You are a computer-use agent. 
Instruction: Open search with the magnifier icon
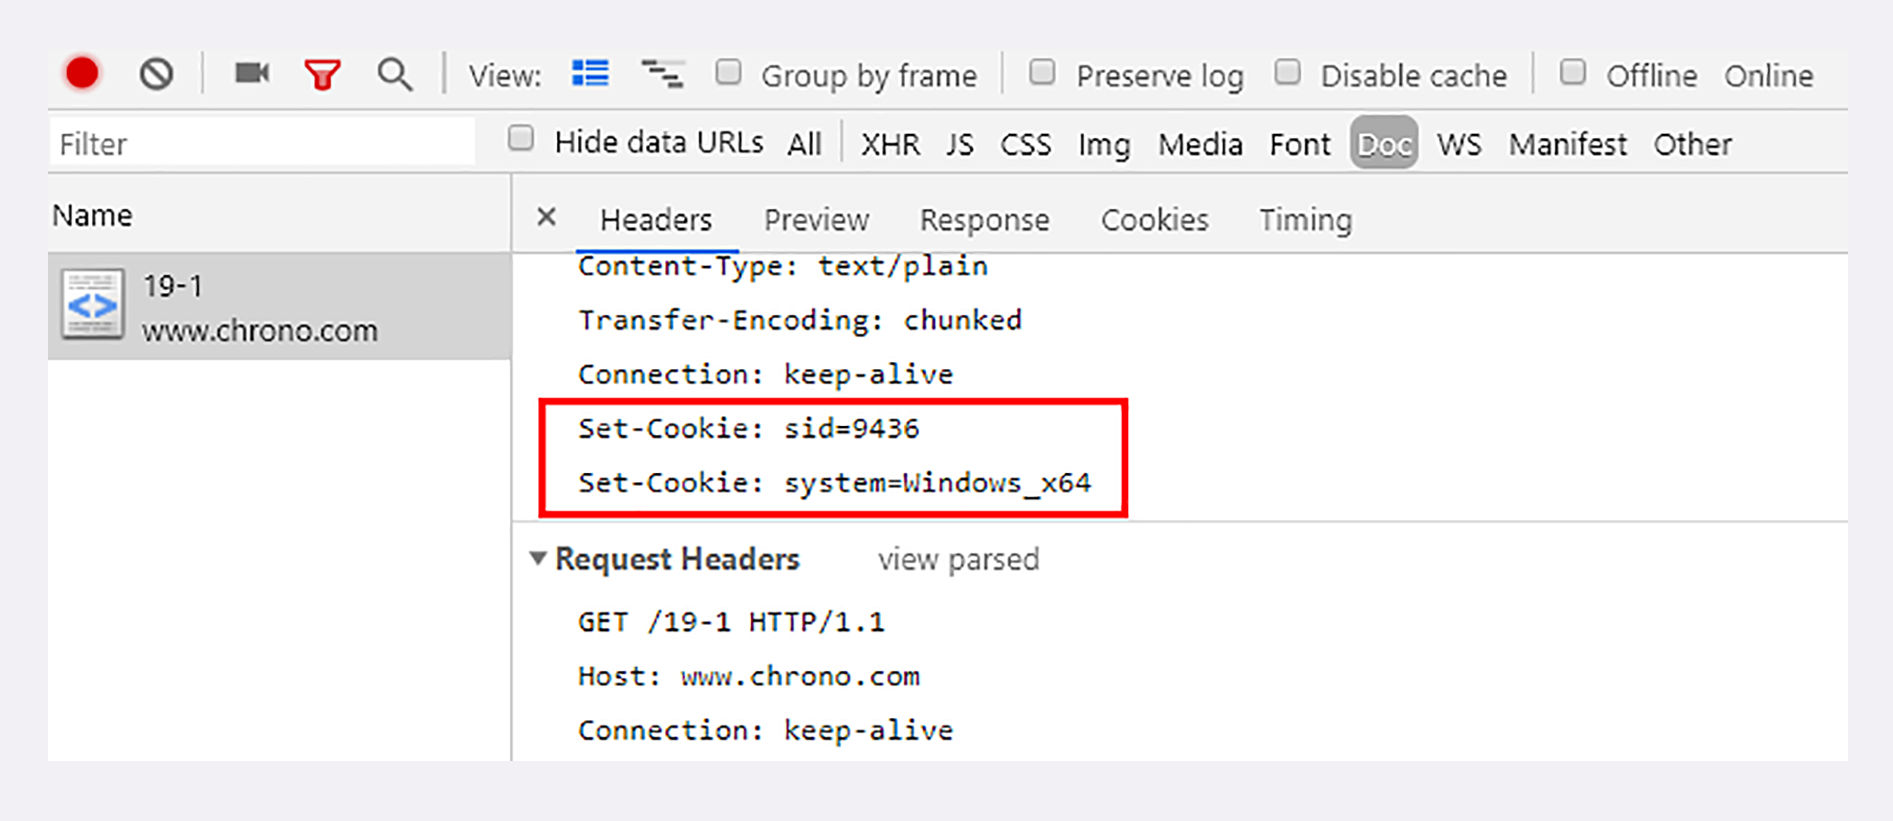coord(394,75)
